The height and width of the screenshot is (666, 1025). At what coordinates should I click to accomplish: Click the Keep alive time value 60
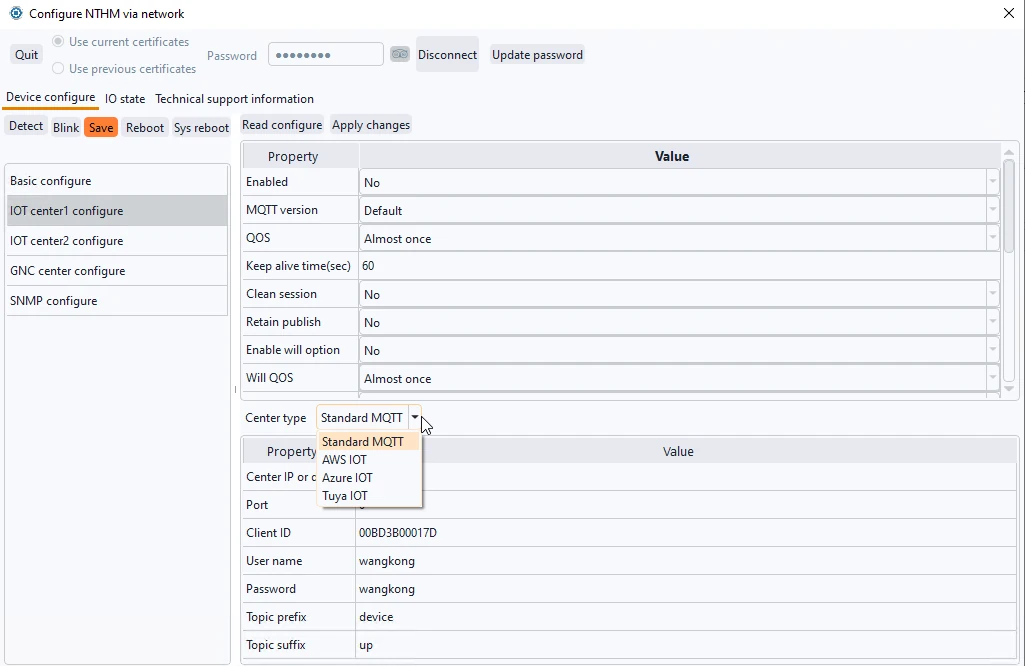[x=679, y=266]
